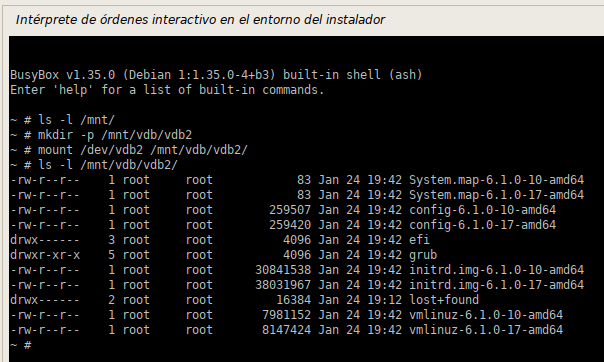Image resolution: width=604 pixels, height=362 pixels.
Task: Click the installer shell title text
Action: [x=200, y=20]
